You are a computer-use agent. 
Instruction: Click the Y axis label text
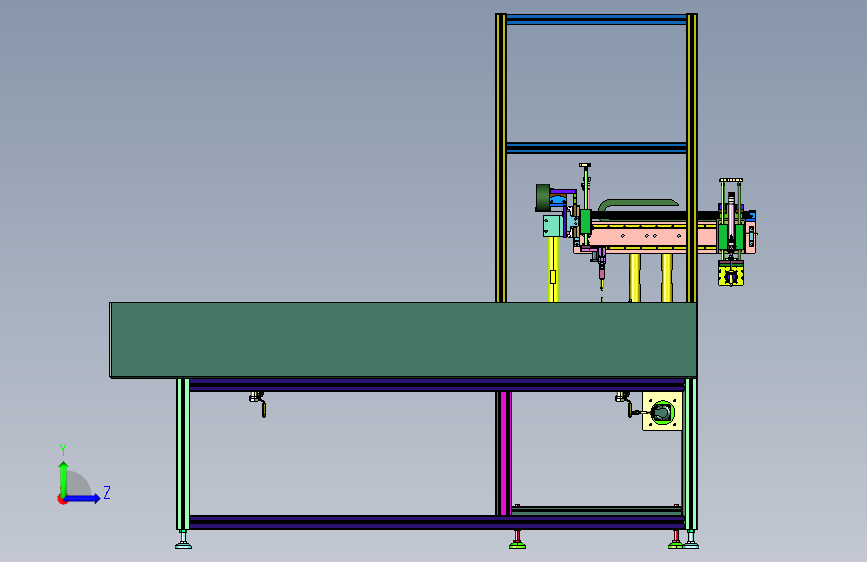click(x=63, y=450)
